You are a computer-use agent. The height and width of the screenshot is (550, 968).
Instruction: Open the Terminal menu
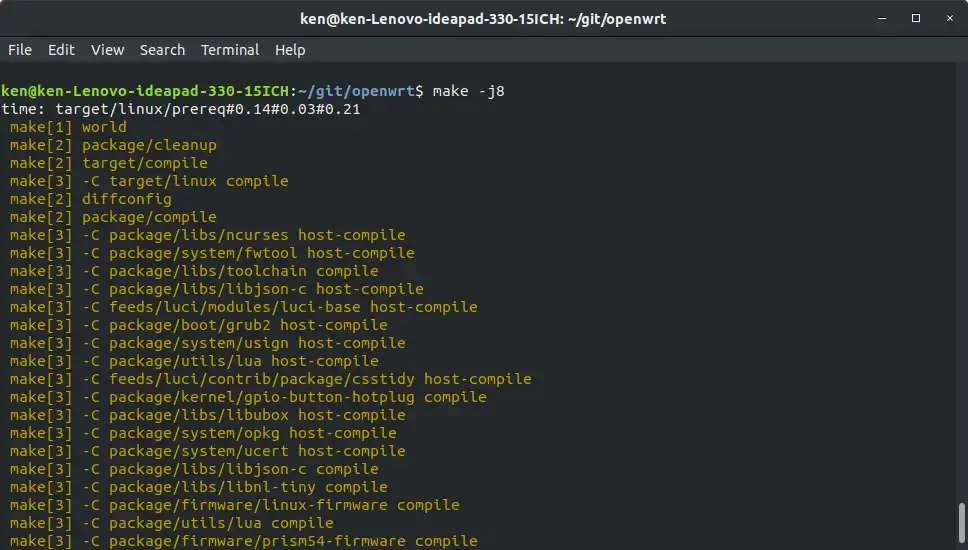(x=230, y=50)
